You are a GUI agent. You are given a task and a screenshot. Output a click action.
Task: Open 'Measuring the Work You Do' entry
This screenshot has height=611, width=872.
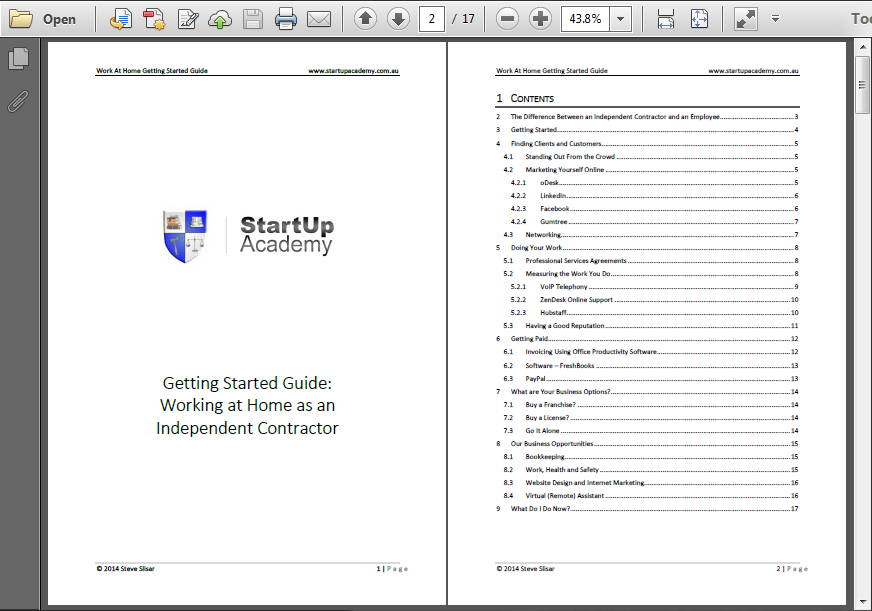click(x=651, y=274)
